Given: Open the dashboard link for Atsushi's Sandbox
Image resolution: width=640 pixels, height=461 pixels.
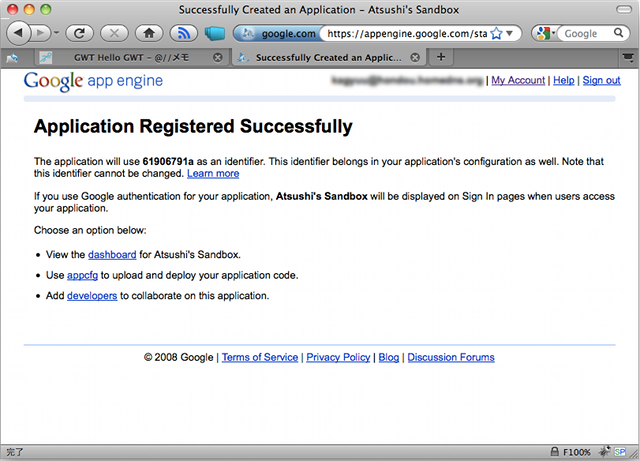Looking at the screenshot, I should pos(112,255).
